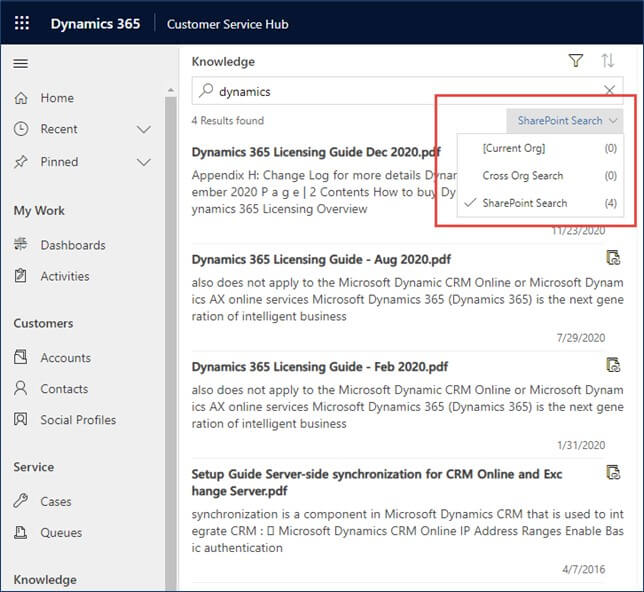
Task: Click the My Work section header
Action: pyautogui.click(x=39, y=210)
